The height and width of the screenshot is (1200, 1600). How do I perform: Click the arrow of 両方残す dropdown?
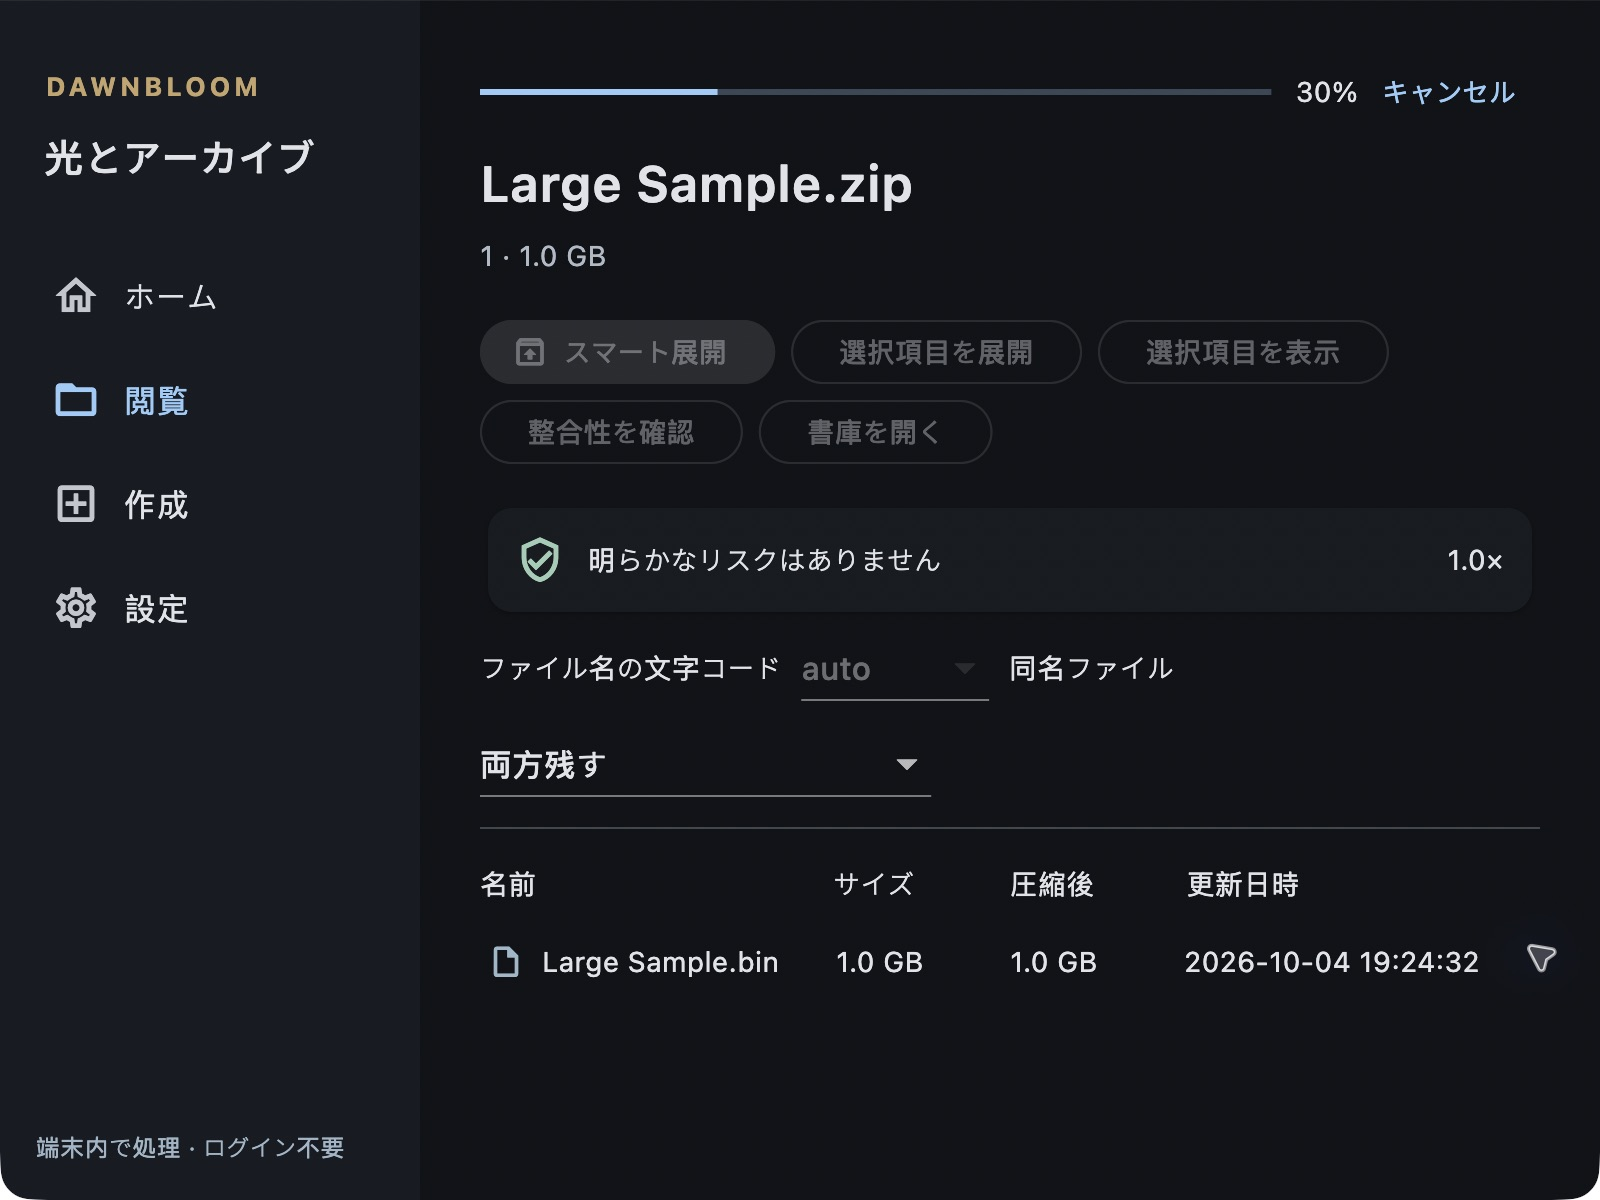[907, 765]
